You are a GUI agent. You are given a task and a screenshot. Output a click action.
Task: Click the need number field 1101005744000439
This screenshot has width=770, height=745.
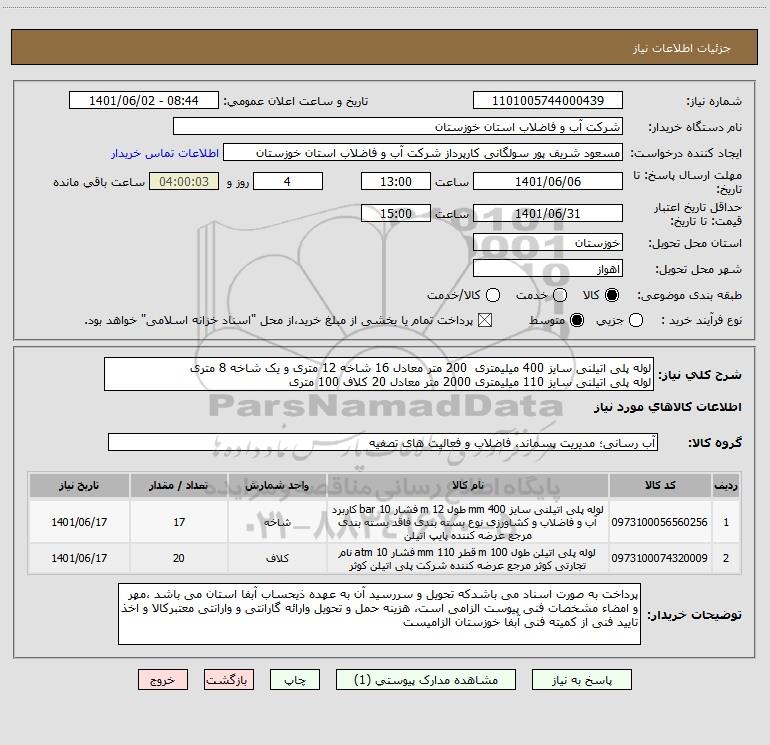(548, 101)
